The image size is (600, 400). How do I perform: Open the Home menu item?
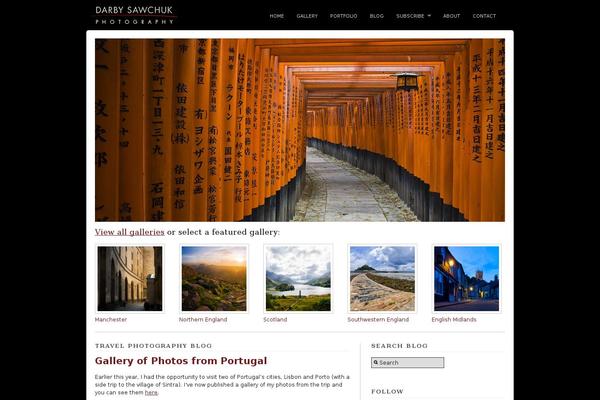[277, 16]
